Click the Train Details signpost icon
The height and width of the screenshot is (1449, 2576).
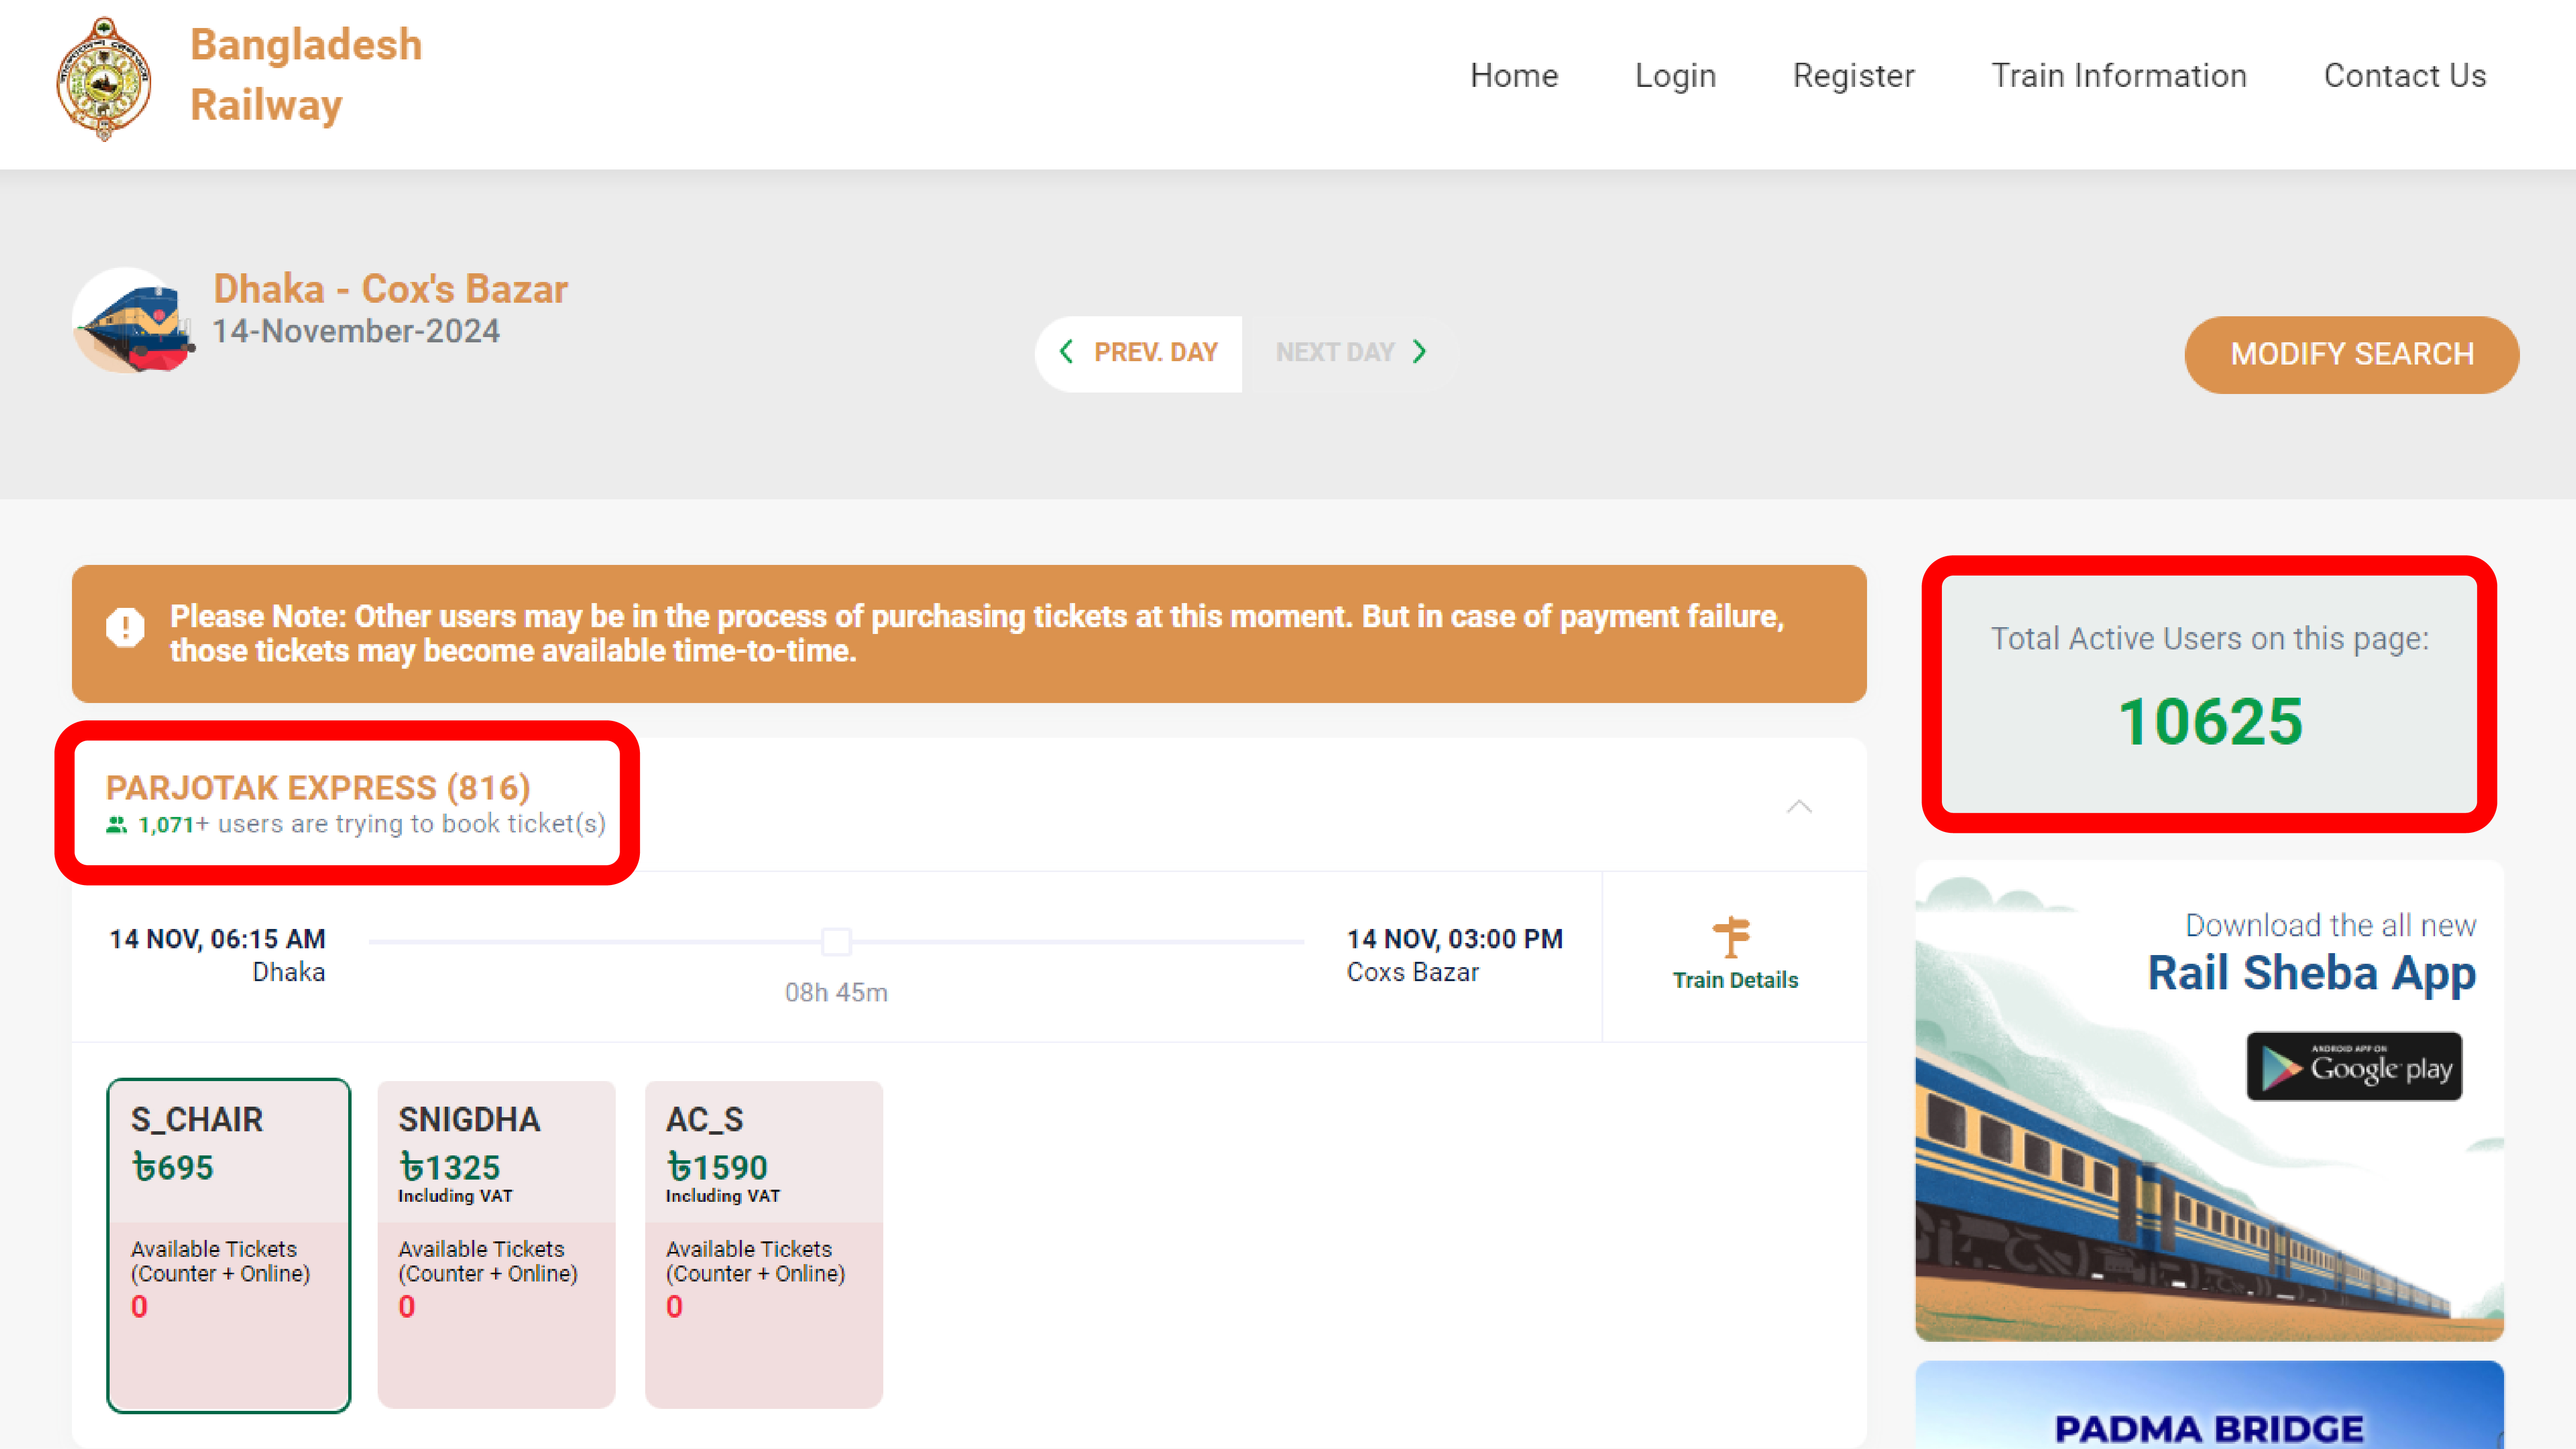pyautogui.click(x=1732, y=937)
